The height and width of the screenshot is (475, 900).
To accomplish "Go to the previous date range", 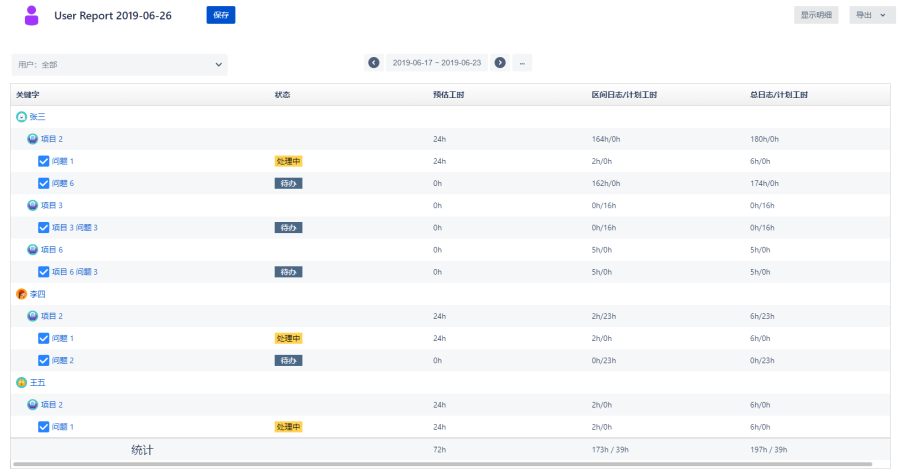I will point(374,62).
